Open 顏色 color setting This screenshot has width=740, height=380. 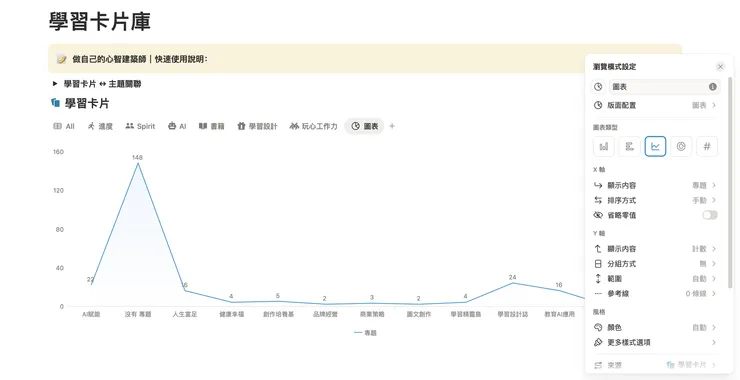655,328
